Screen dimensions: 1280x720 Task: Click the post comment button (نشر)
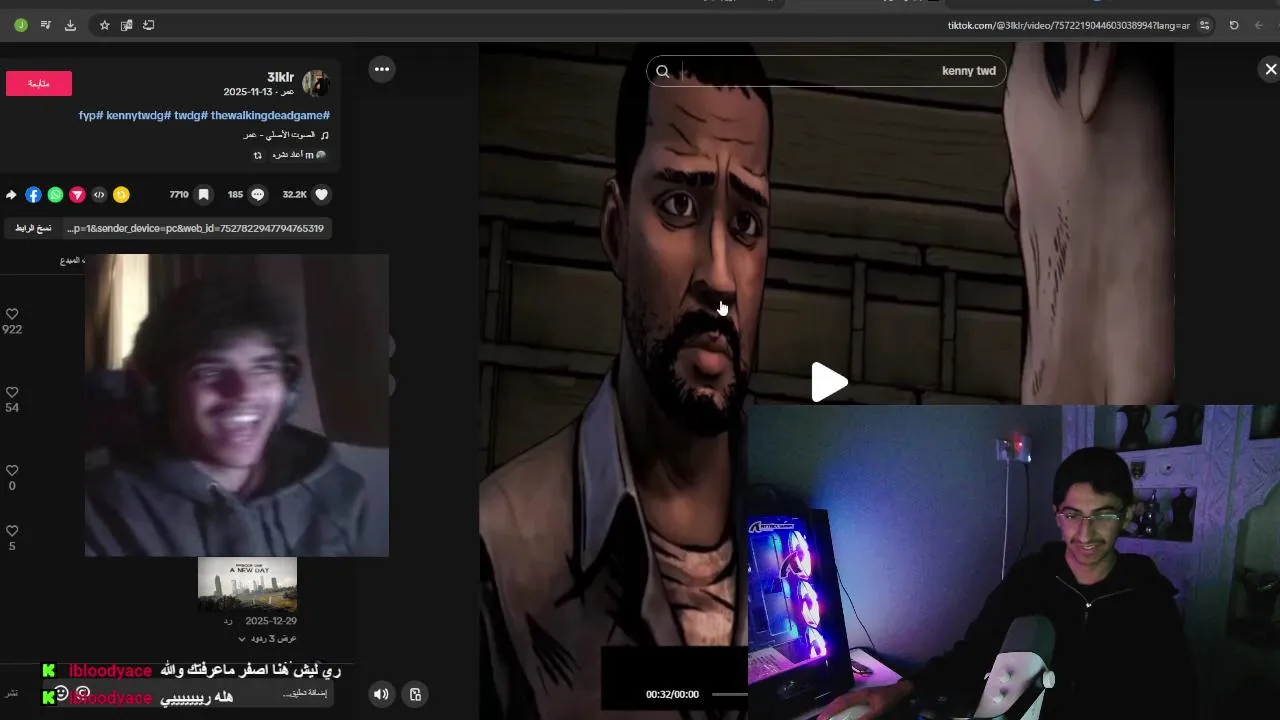tap(11, 693)
